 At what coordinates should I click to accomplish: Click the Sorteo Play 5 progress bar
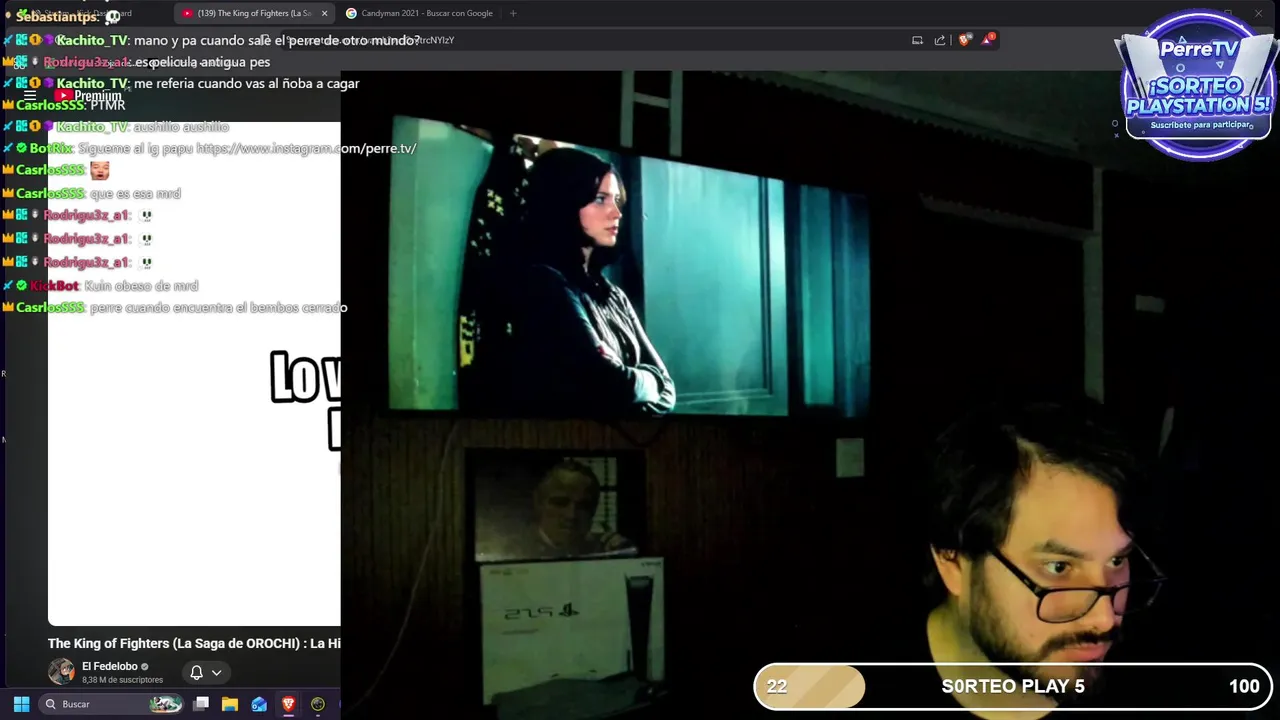(x=1013, y=686)
